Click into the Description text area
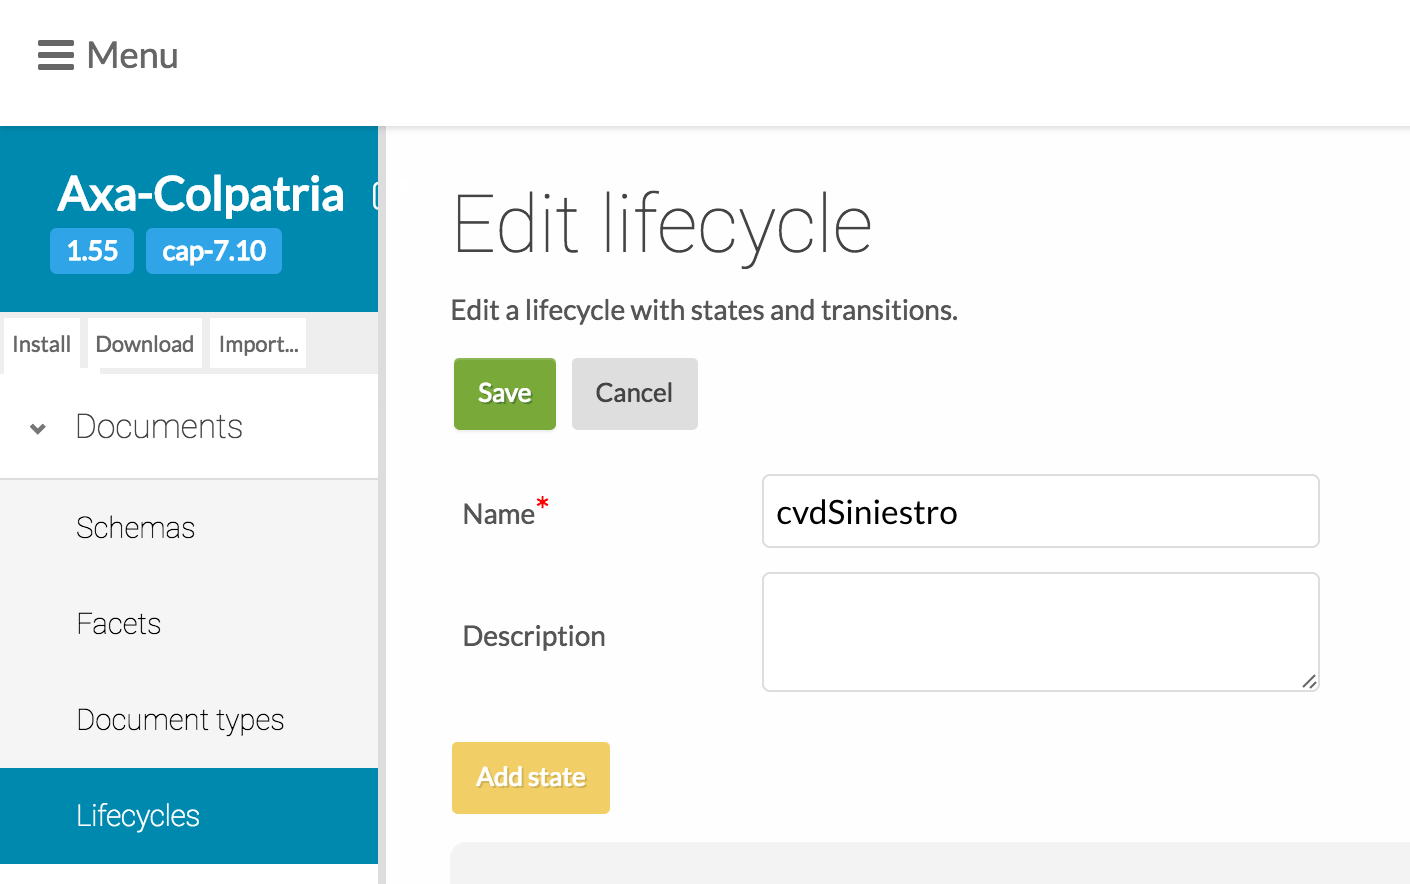 coord(1041,632)
